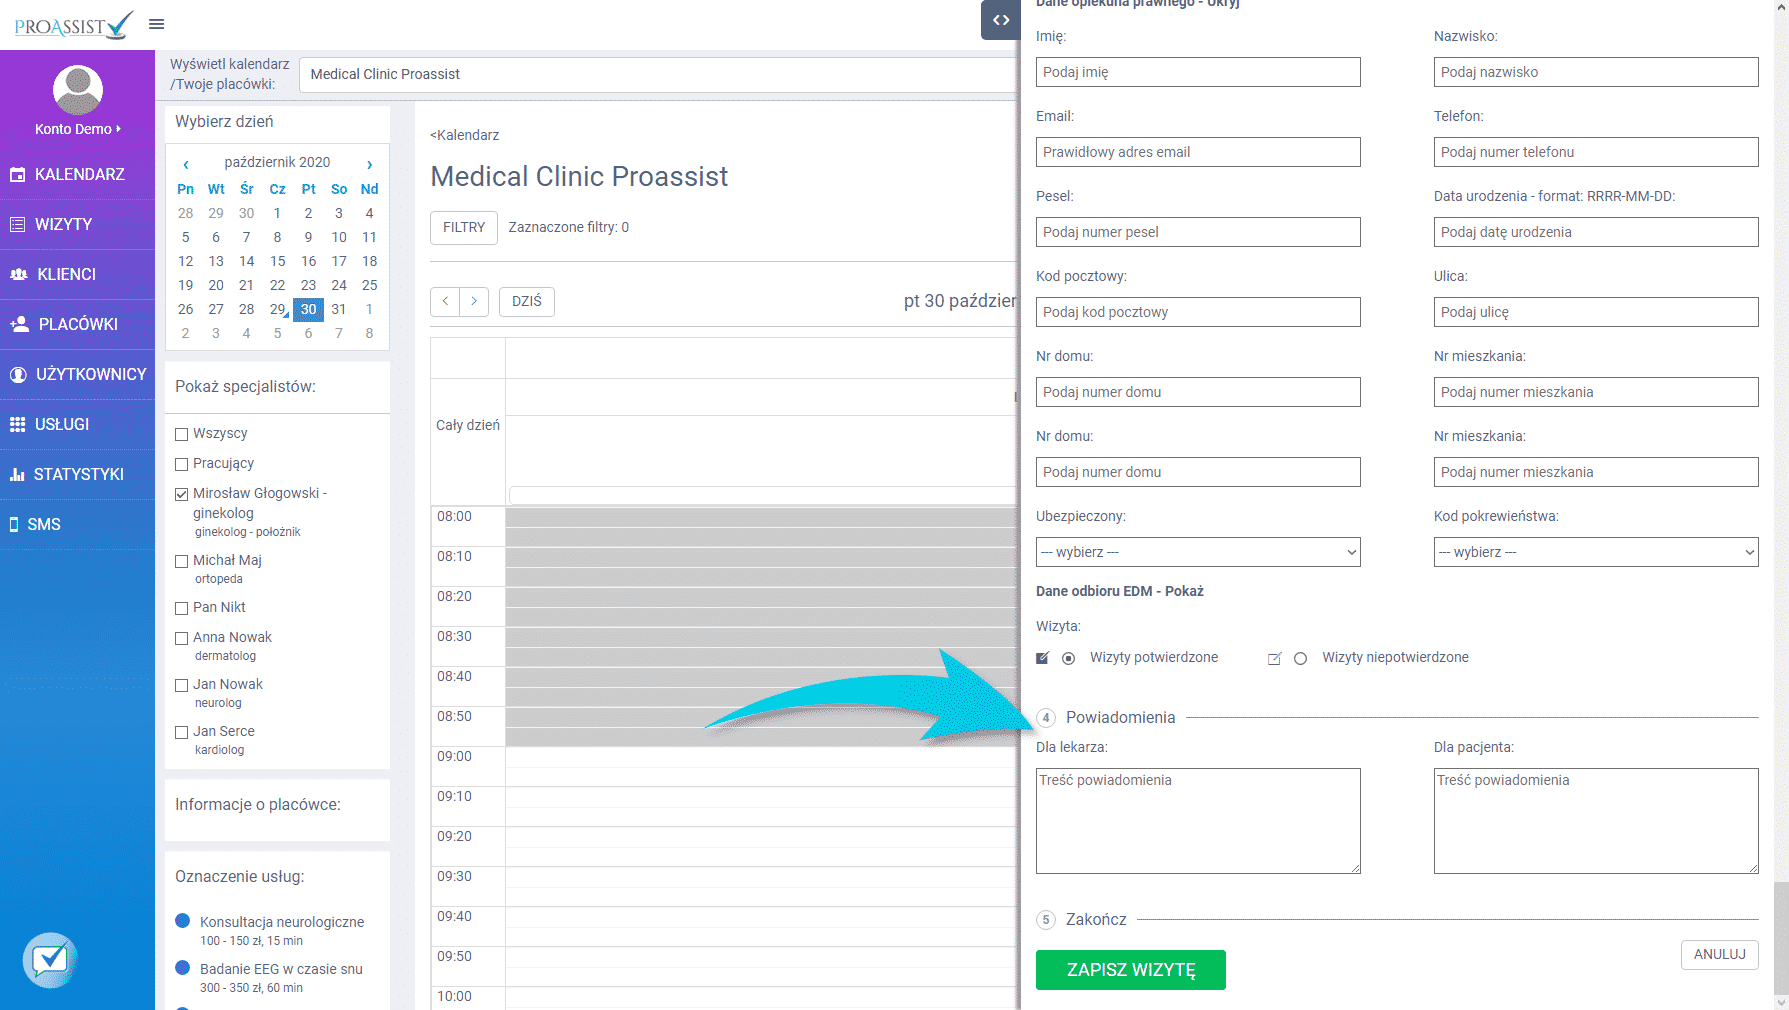This screenshot has width=1789, height=1010.
Task: Collapse panel with code-arrows icon
Action: [1001, 20]
